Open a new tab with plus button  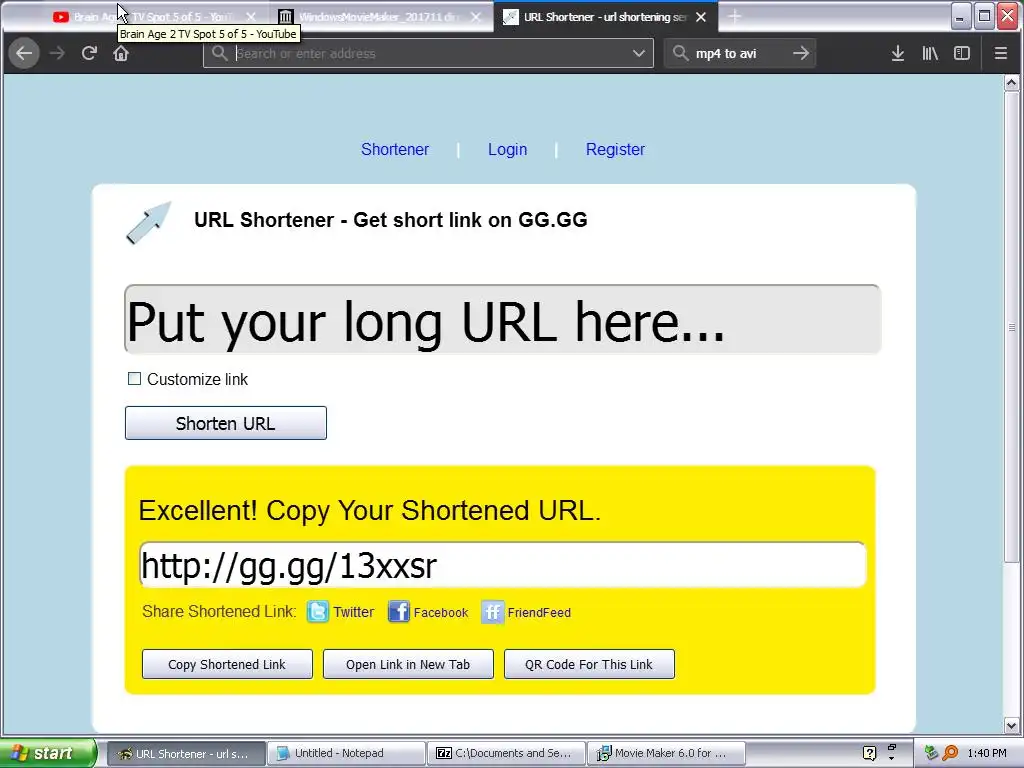click(x=735, y=17)
